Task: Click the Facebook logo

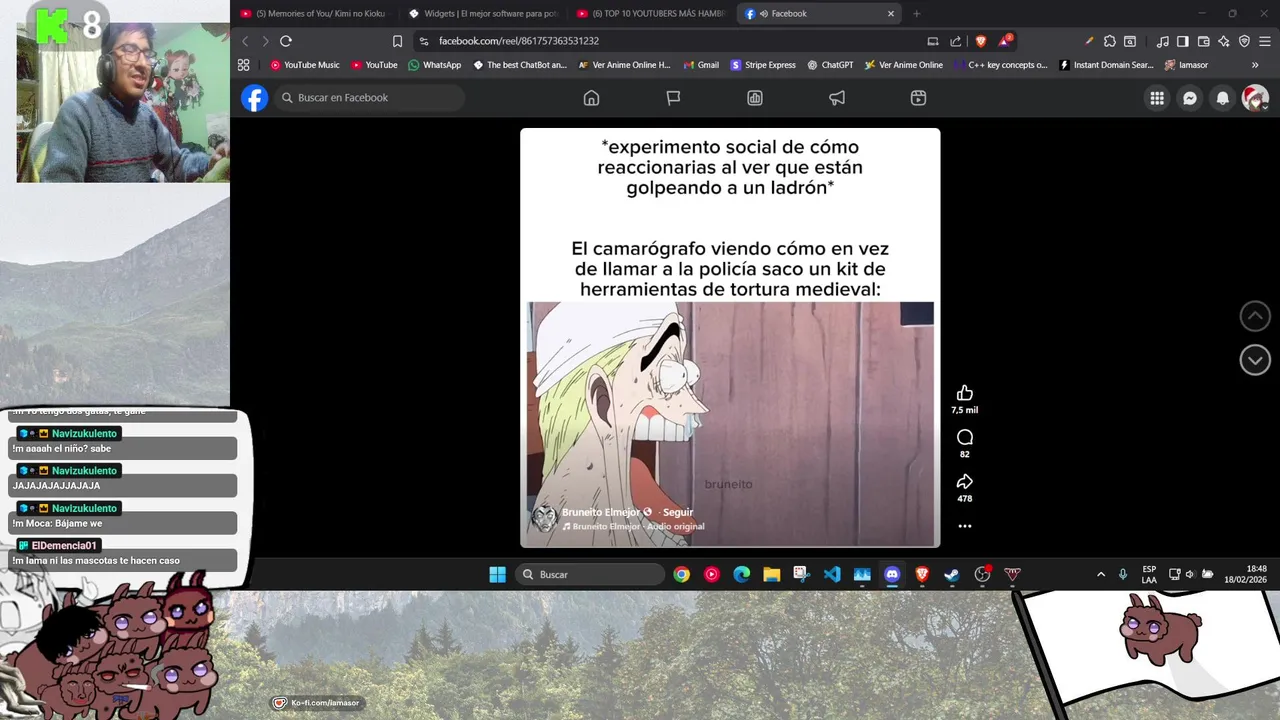Action: 254,98
